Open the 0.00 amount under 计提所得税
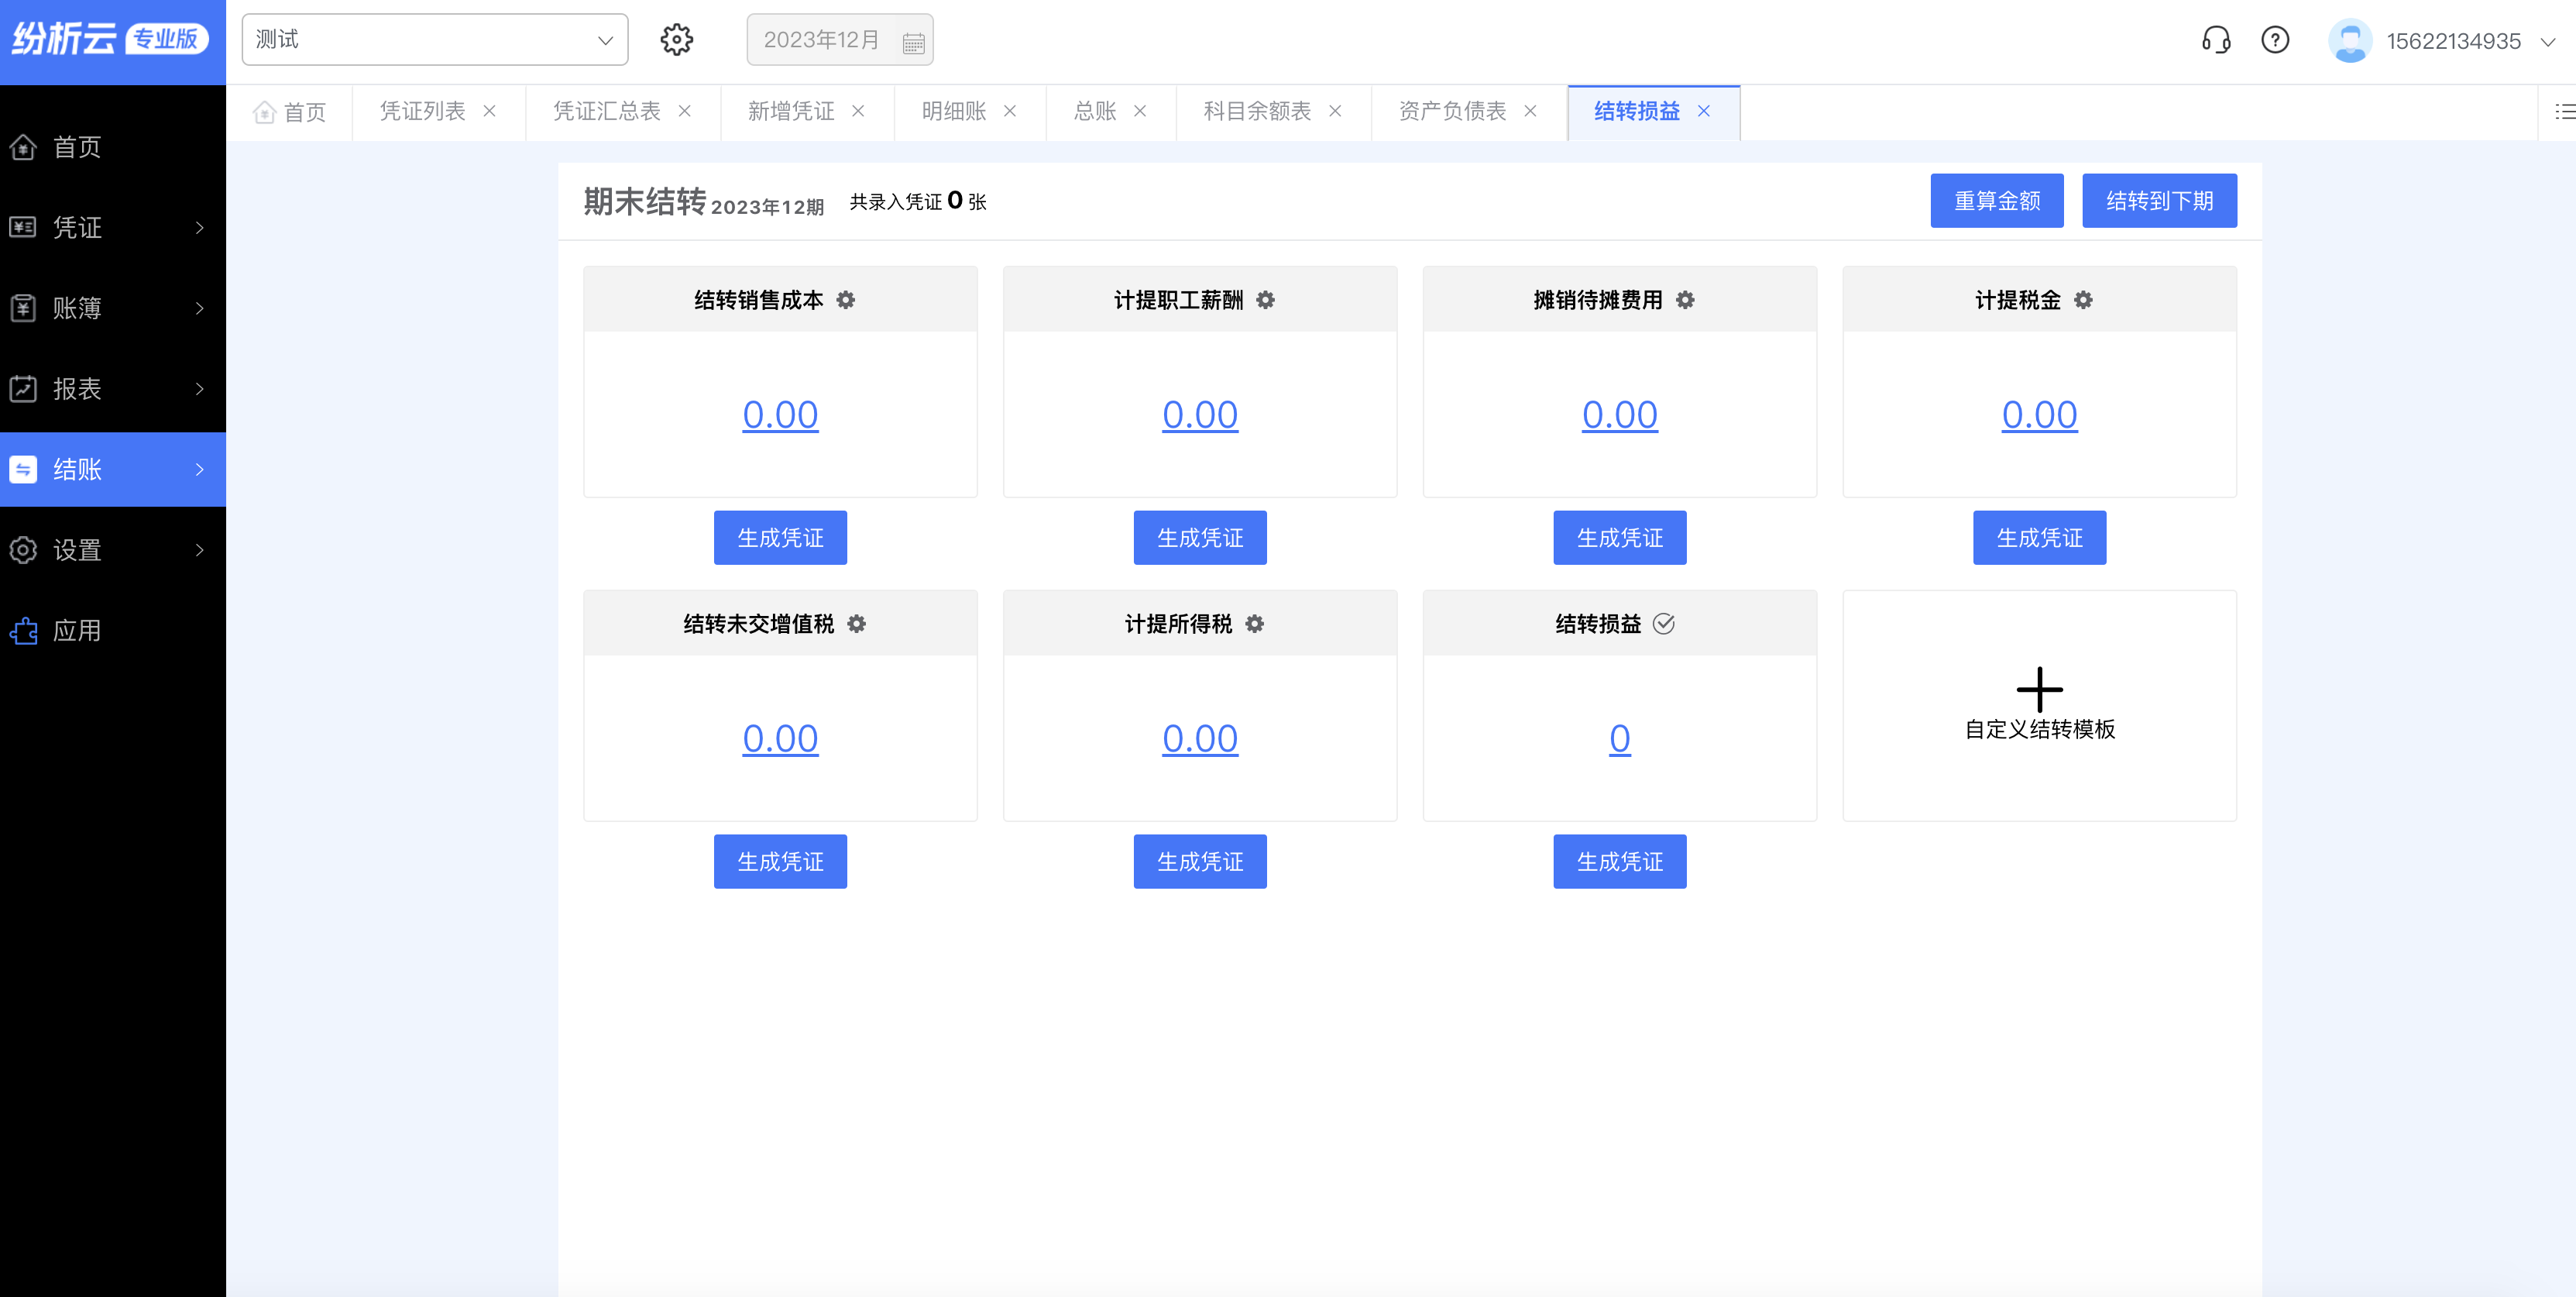Screen dimensions: 2576x1297 (1200, 739)
